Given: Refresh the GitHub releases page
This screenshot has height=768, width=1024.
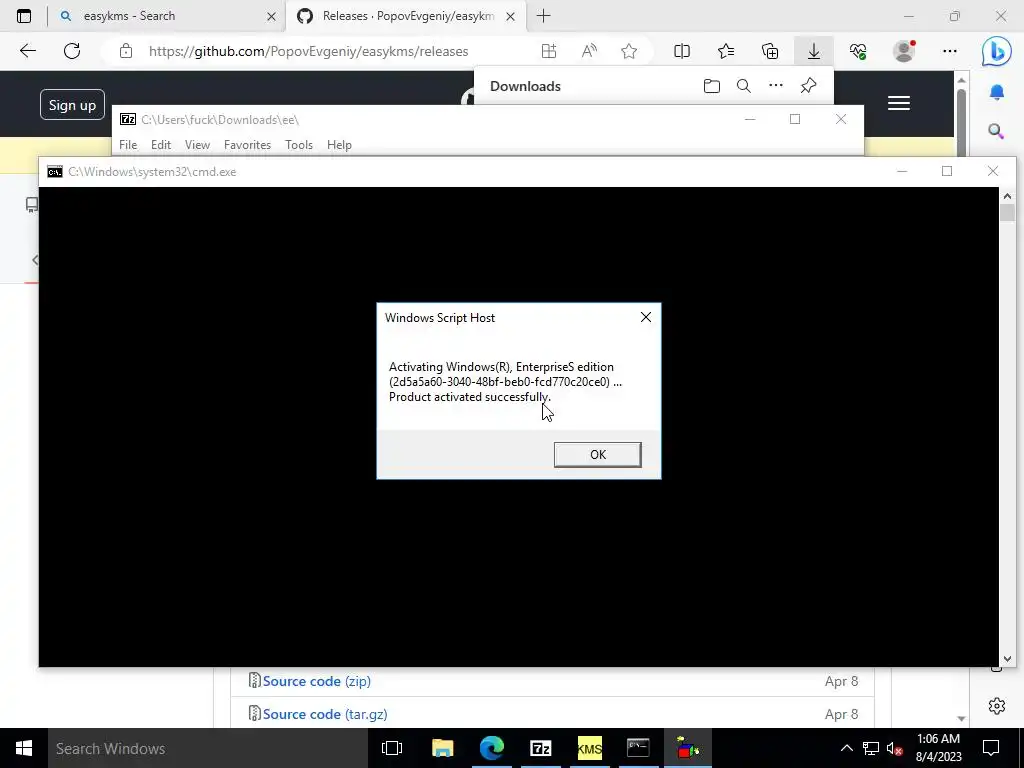Looking at the screenshot, I should point(72,51).
